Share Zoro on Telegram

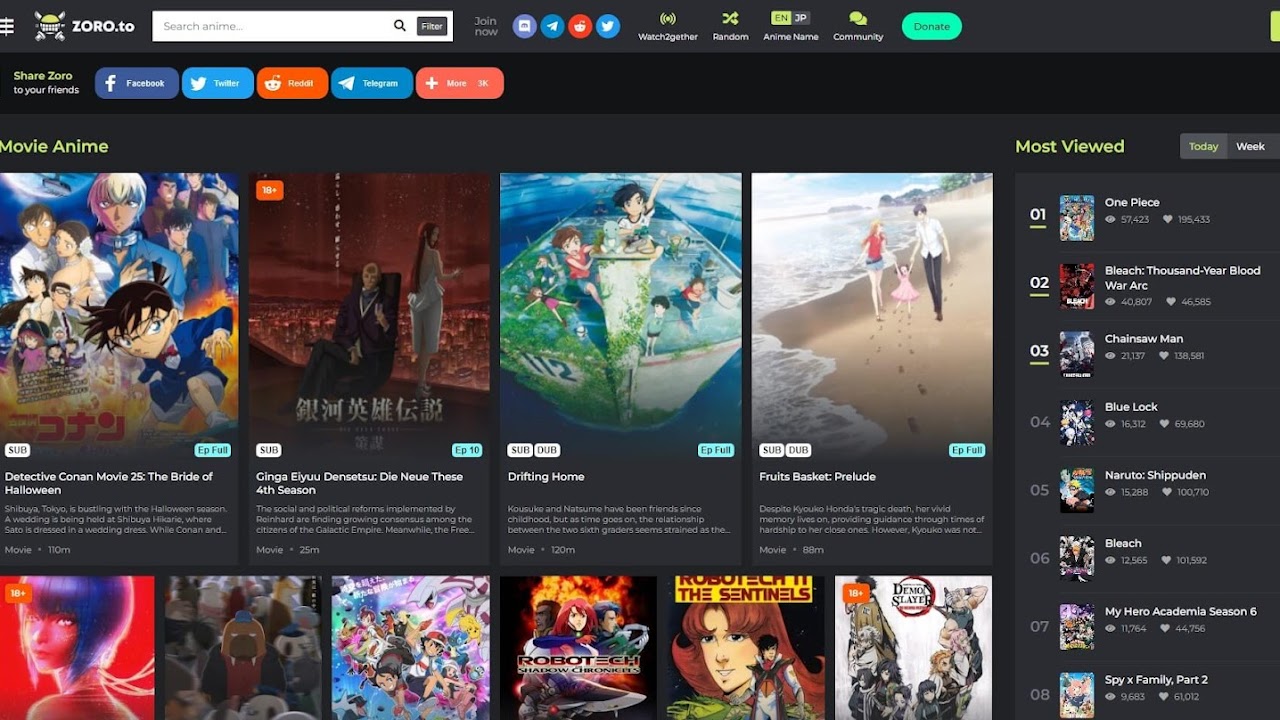[x=372, y=83]
